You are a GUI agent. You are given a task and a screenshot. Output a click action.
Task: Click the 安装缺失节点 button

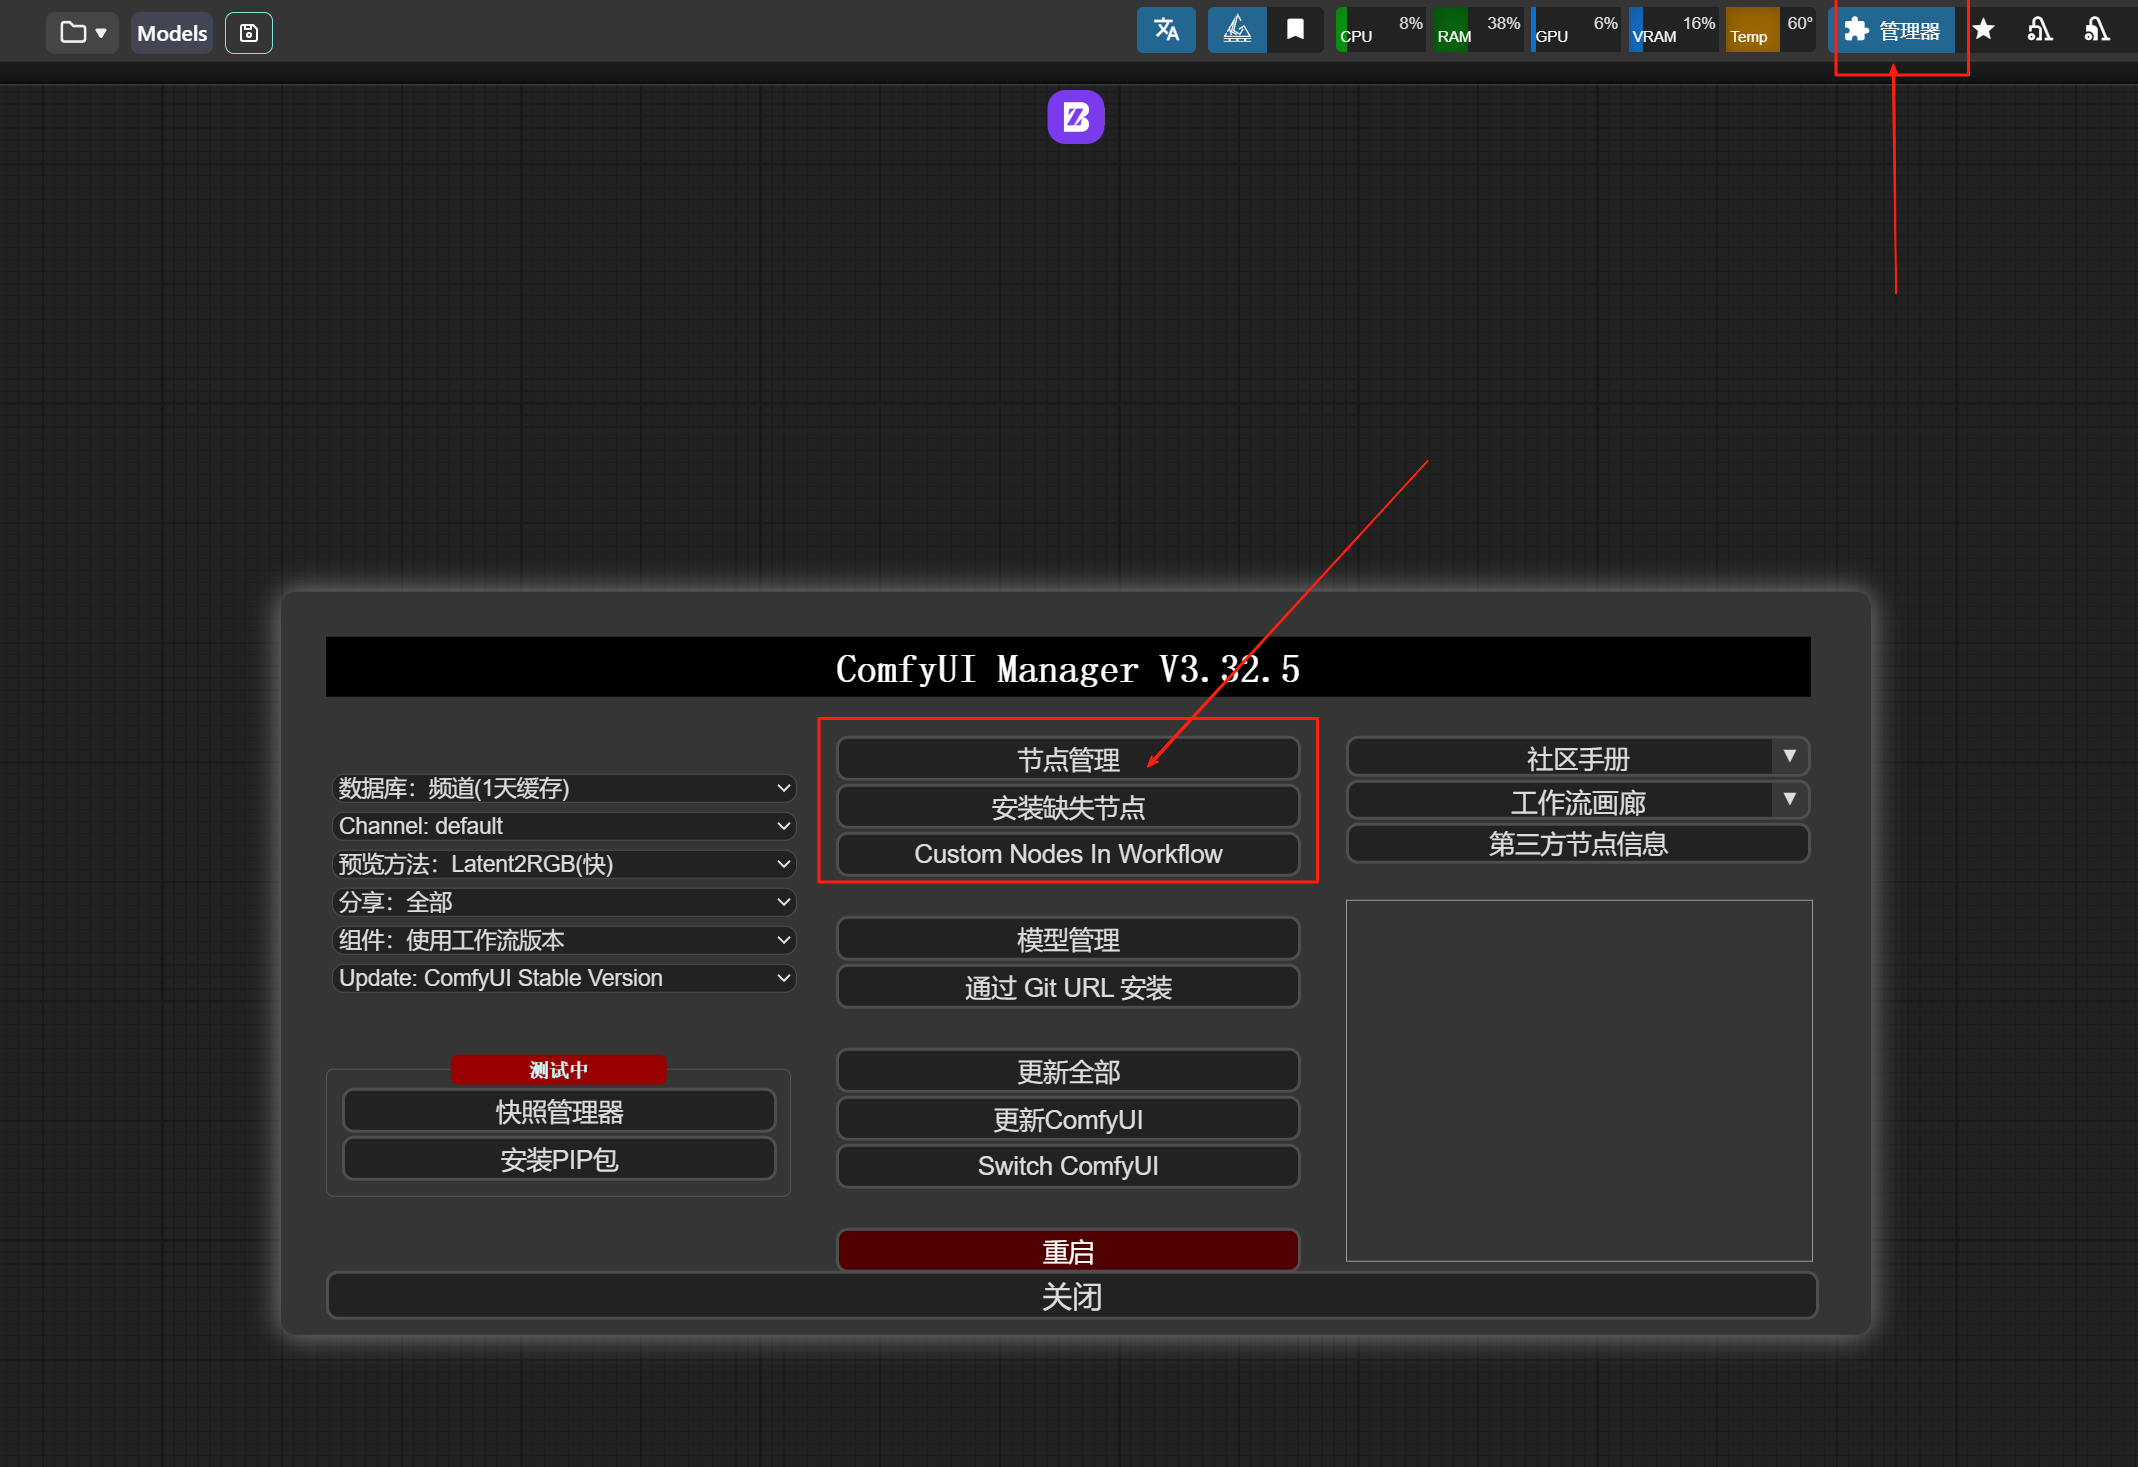coord(1068,807)
